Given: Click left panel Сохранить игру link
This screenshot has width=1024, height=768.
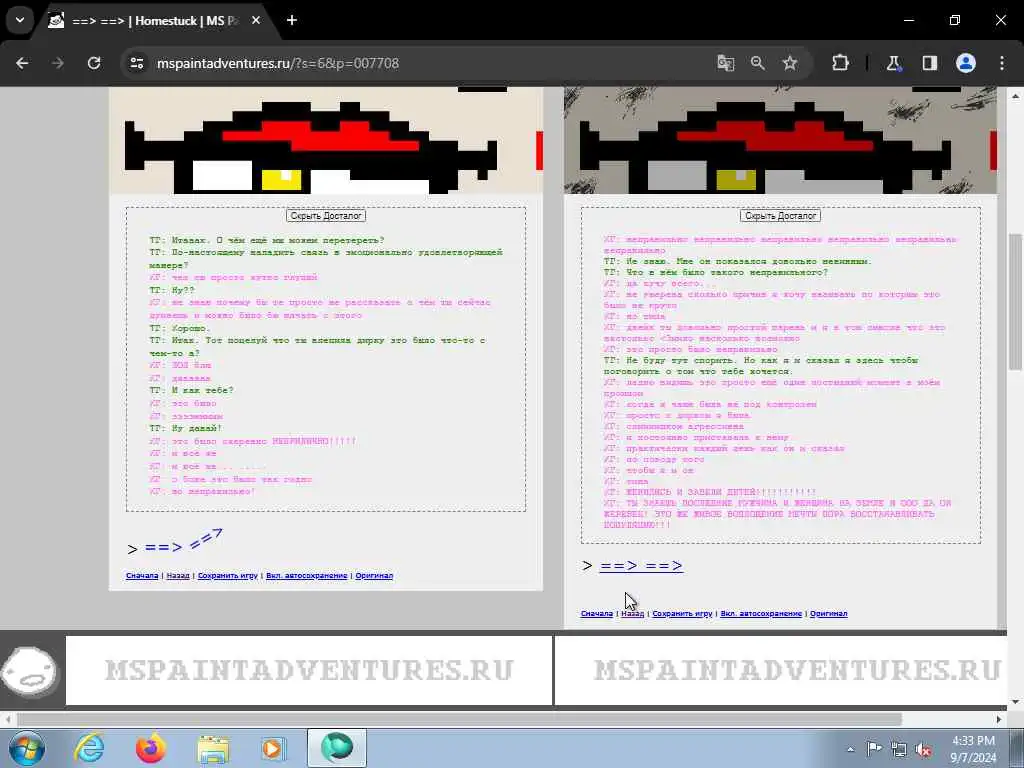Looking at the screenshot, I should (x=228, y=575).
